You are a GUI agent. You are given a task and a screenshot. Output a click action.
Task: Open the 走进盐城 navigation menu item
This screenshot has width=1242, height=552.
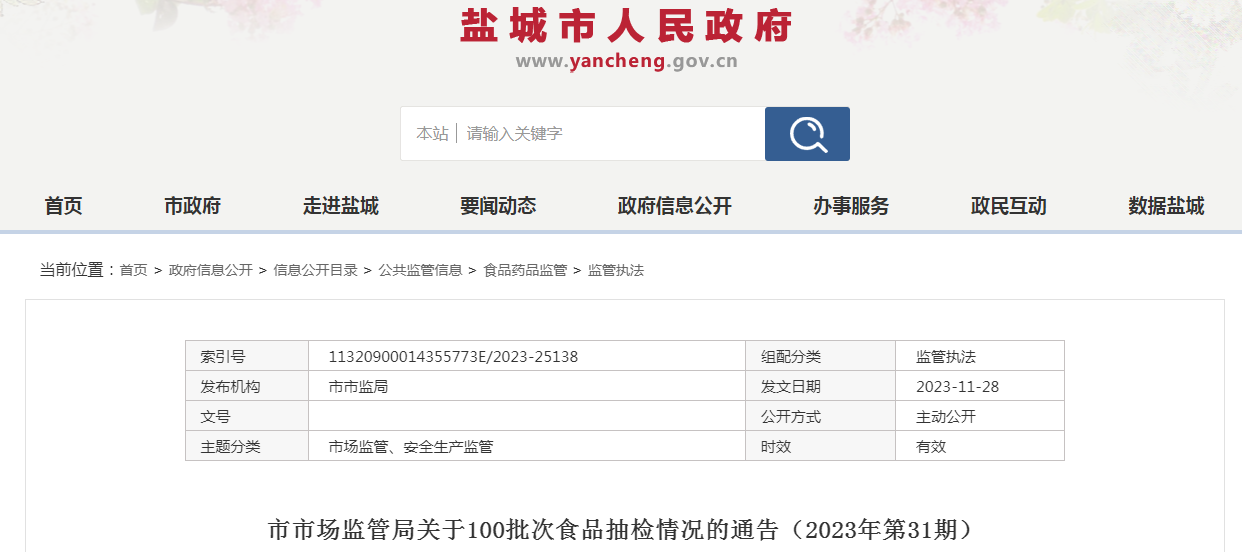pos(341,206)
